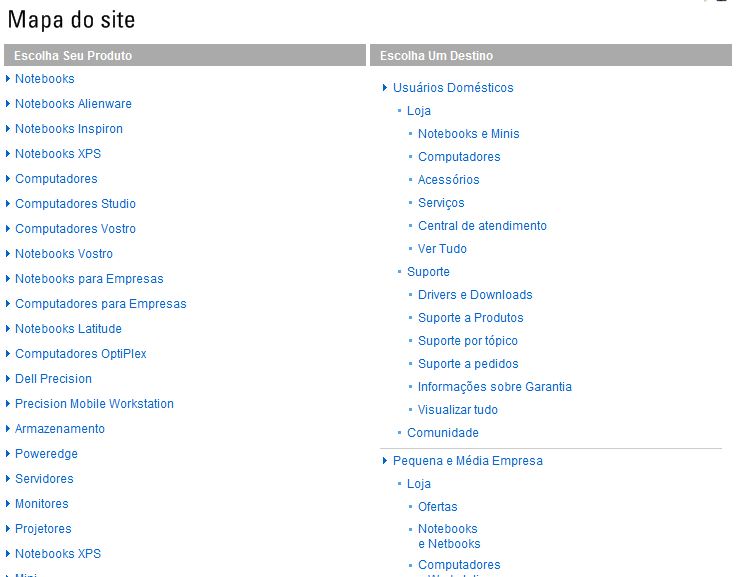Open Precision Mobile Workstation link

coord(94,404)
